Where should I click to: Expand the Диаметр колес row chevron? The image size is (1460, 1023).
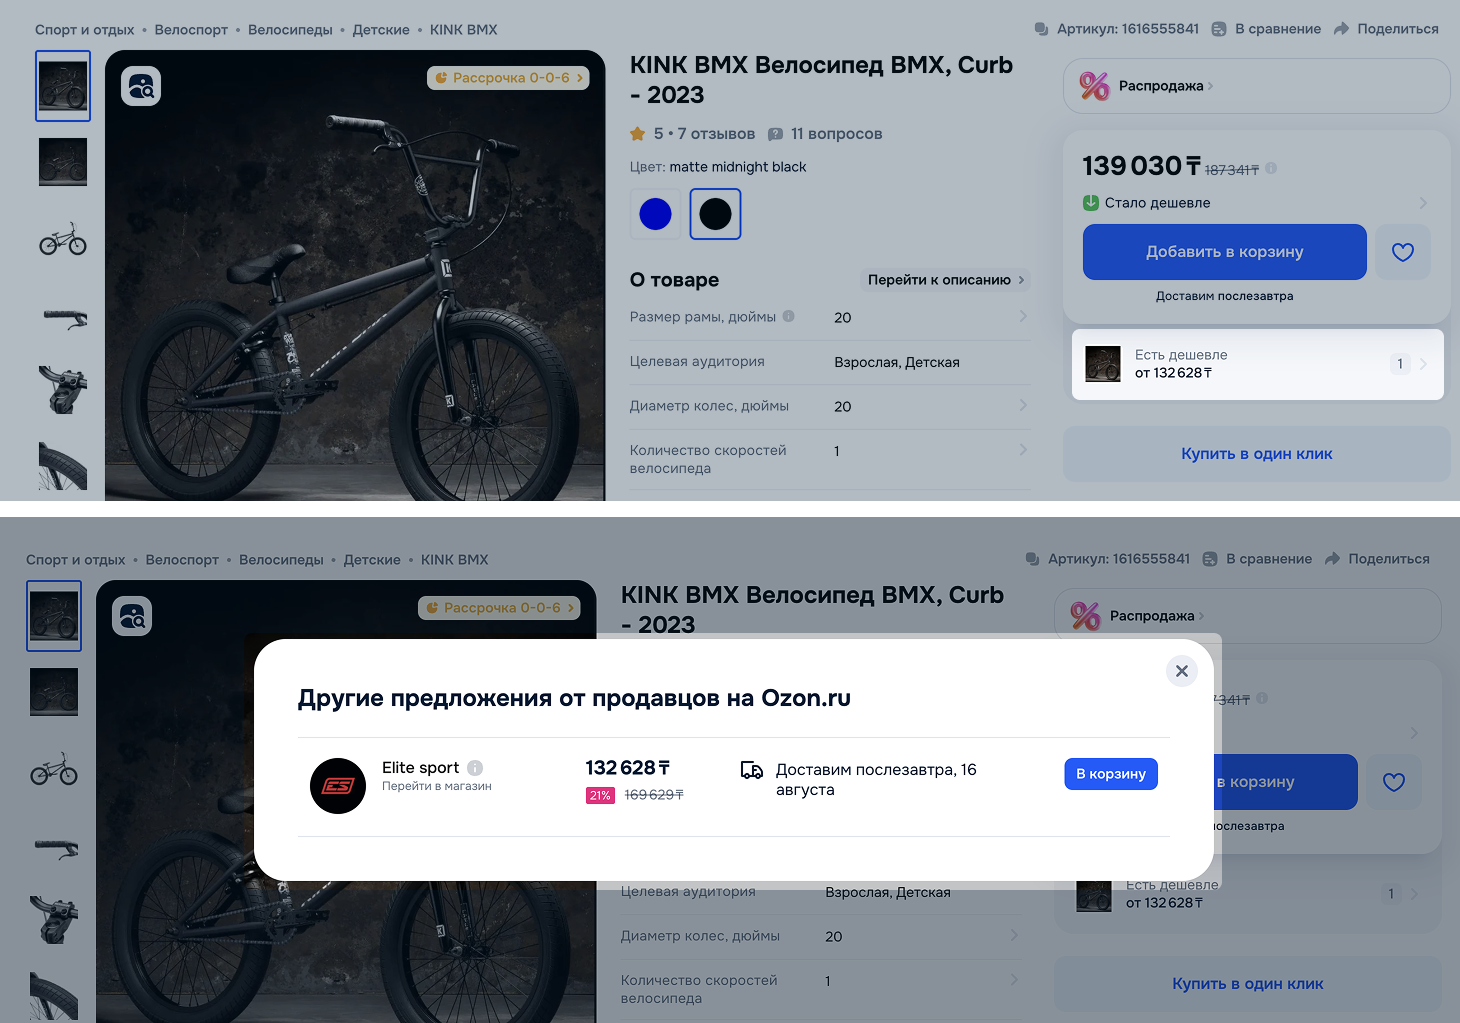(x=1023, y=405)
